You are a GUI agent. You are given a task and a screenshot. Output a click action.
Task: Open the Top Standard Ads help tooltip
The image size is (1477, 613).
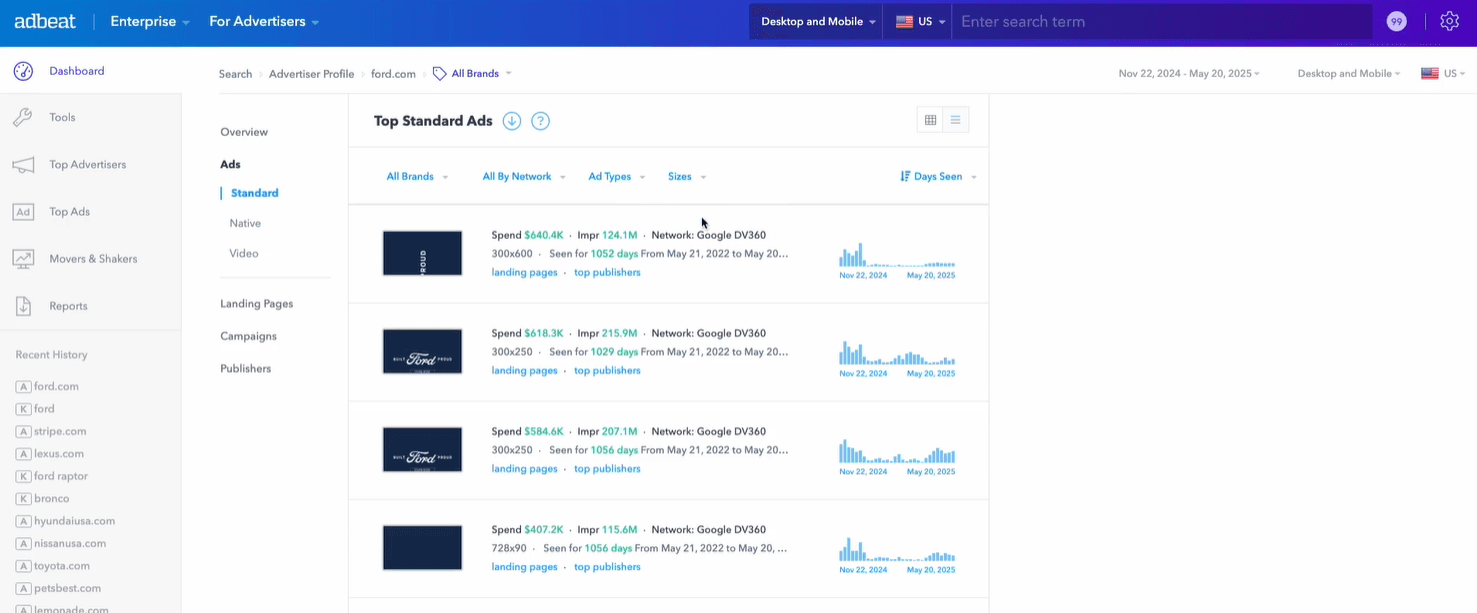[x=540, y=120]
